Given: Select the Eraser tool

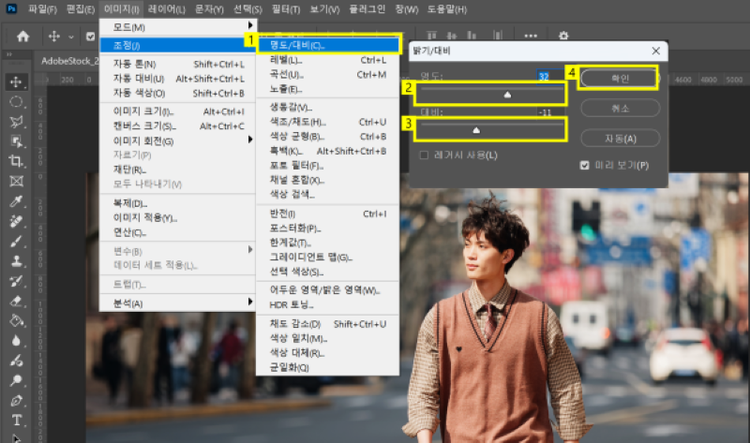Looking at the screenshot, I should [16, 301].
